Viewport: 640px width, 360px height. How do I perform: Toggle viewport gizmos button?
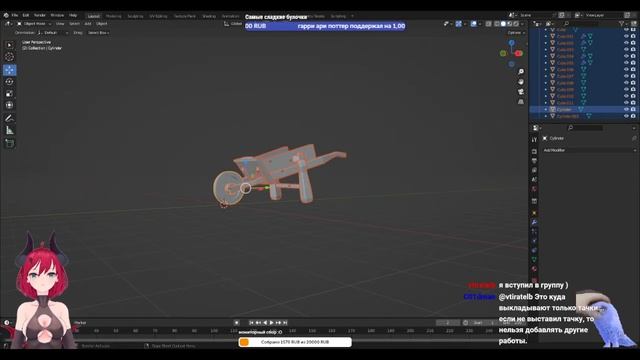click(x=459, y=24)
